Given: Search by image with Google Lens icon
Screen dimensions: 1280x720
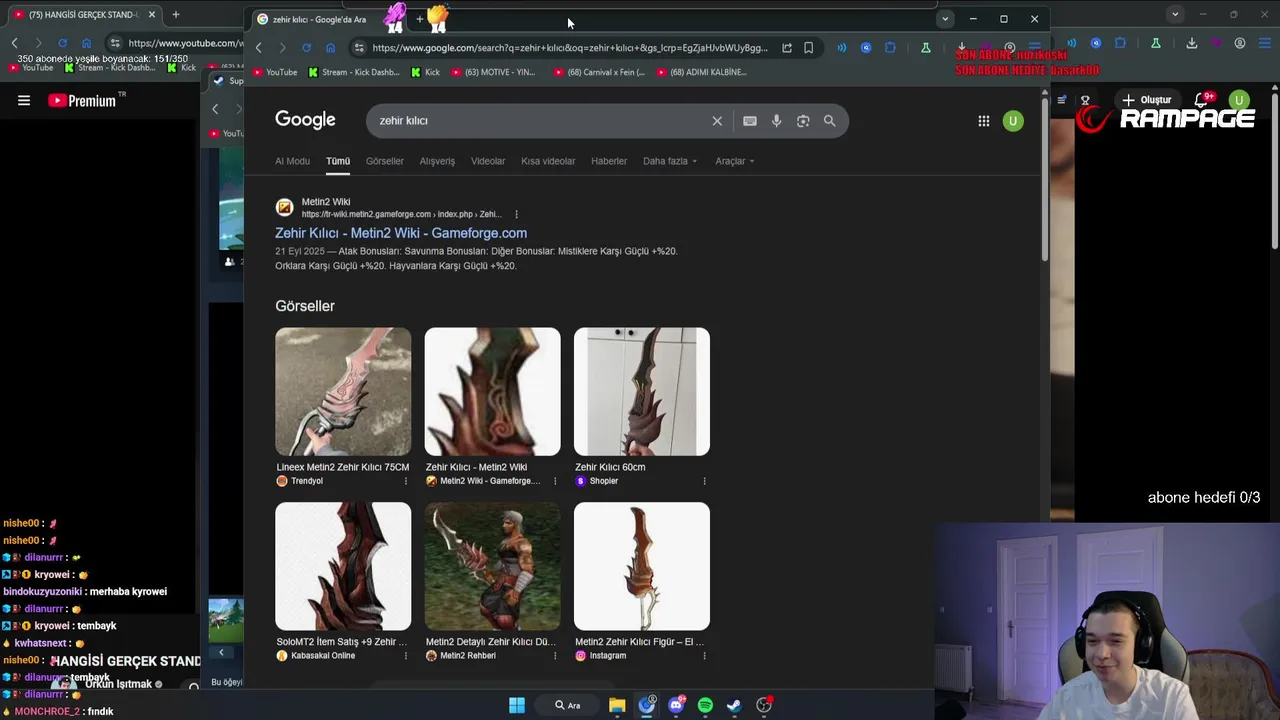Looking at the screenshot, I should pos(803,121).
